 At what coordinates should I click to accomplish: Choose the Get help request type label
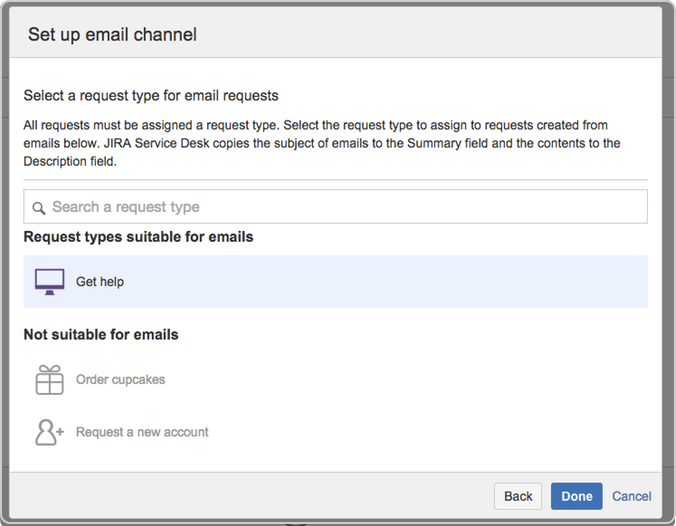[x=100, y=282]
